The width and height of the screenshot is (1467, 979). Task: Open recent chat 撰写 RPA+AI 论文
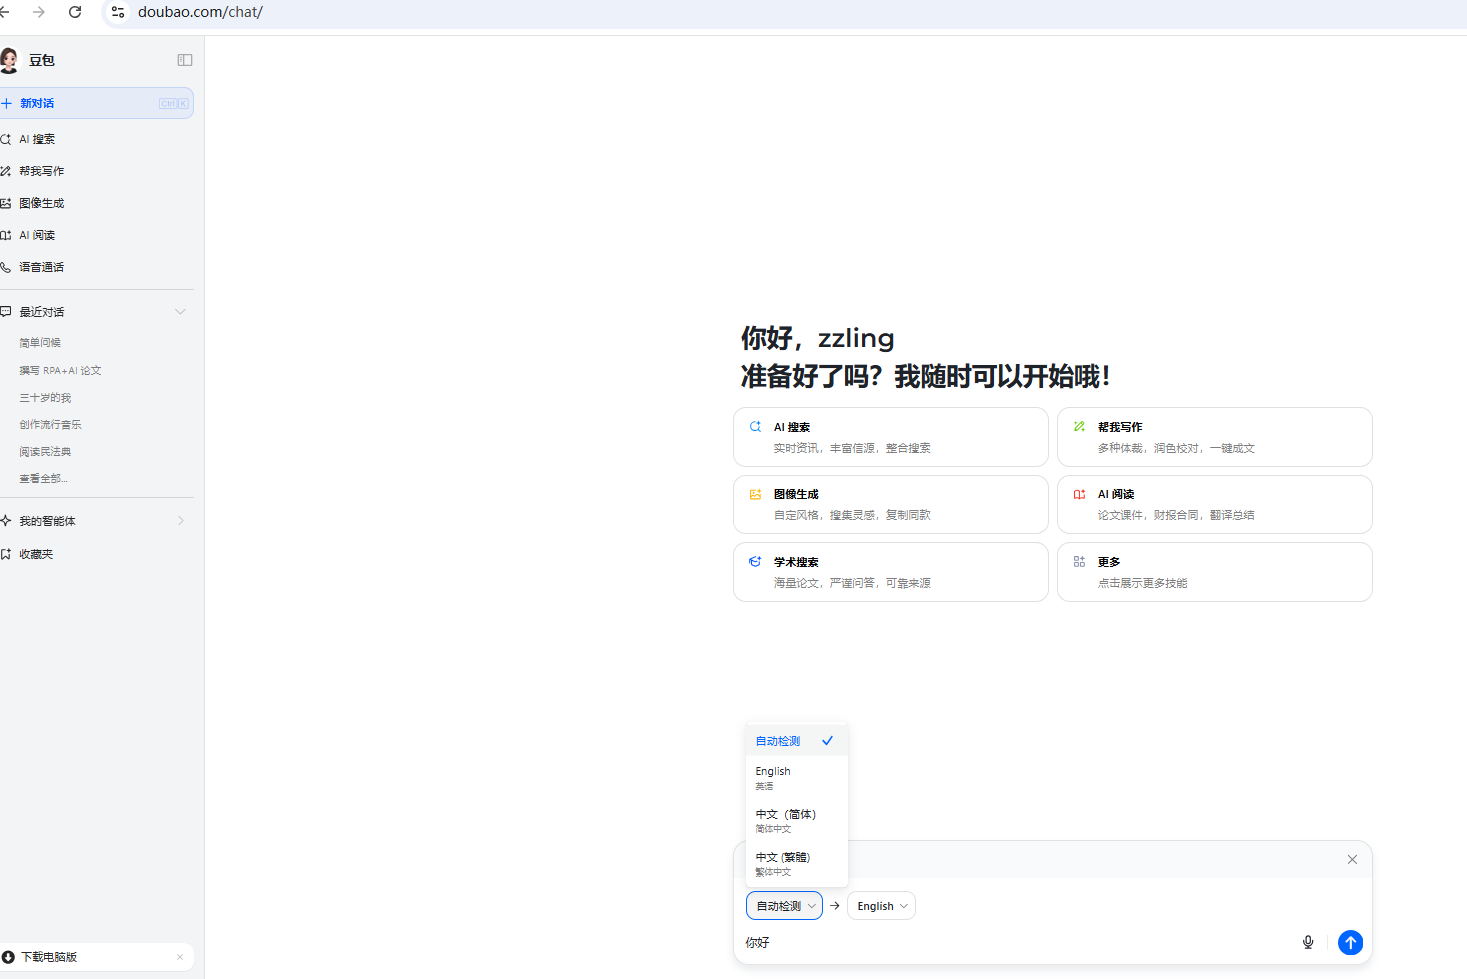60,370
